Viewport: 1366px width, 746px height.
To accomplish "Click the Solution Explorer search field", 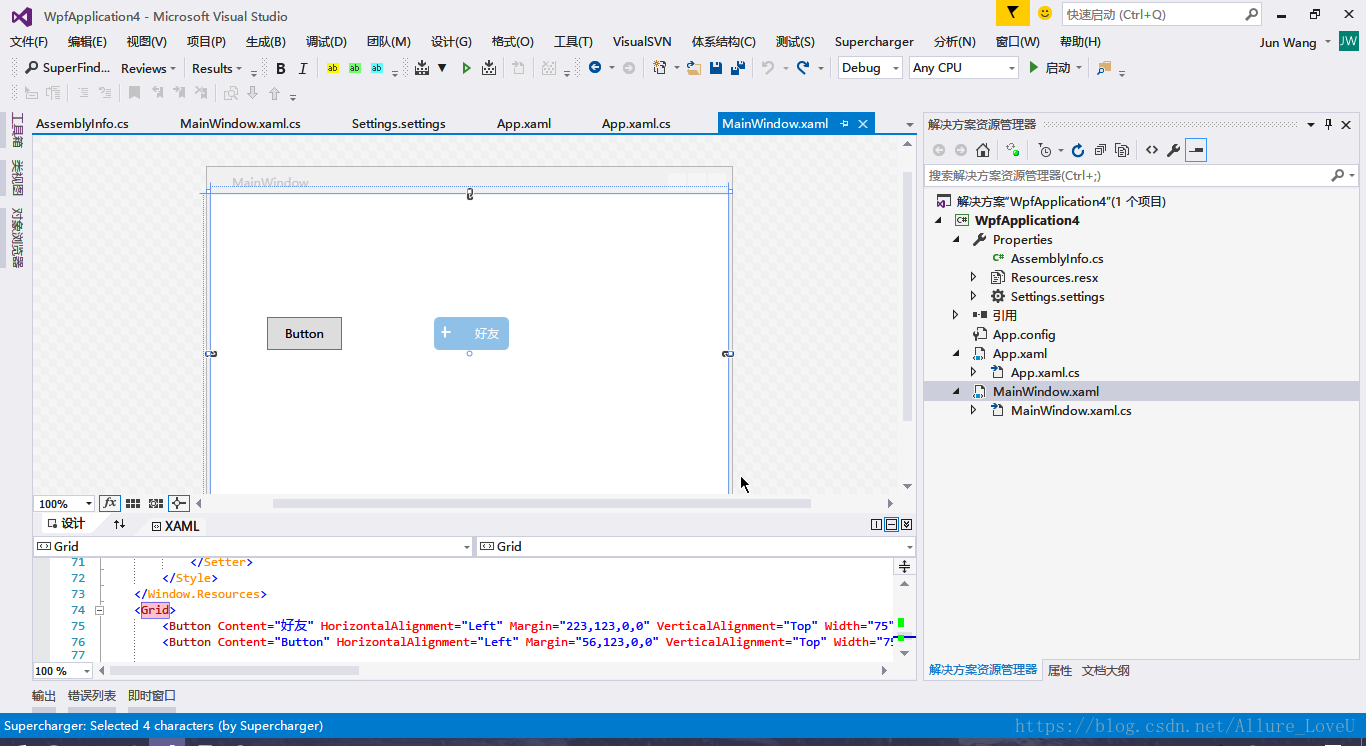I will [1130, 175].
